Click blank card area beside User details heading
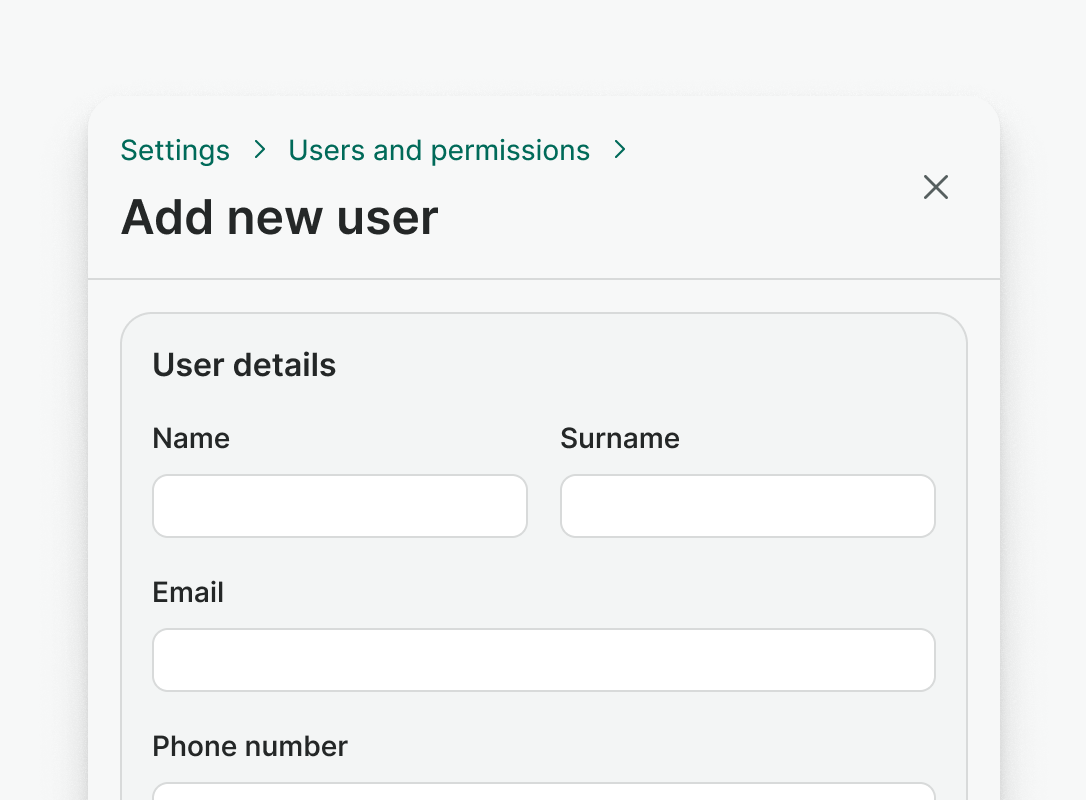 pyautogui.click(x=650, y=365)
